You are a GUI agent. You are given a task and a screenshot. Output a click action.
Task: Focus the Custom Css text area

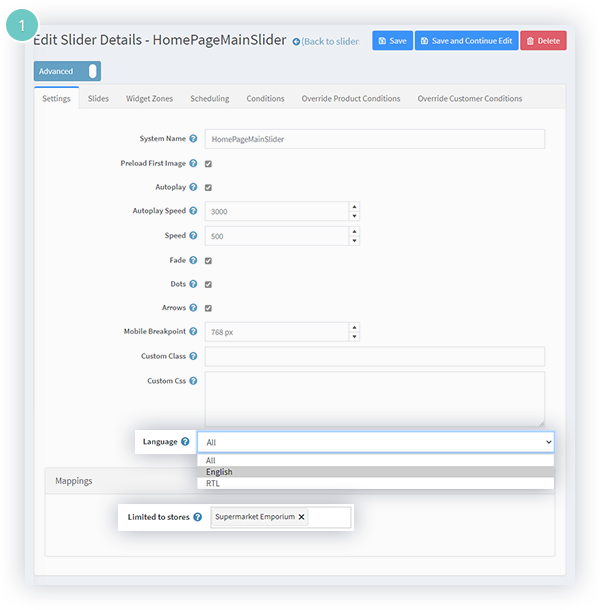click(x=375, y=399)
